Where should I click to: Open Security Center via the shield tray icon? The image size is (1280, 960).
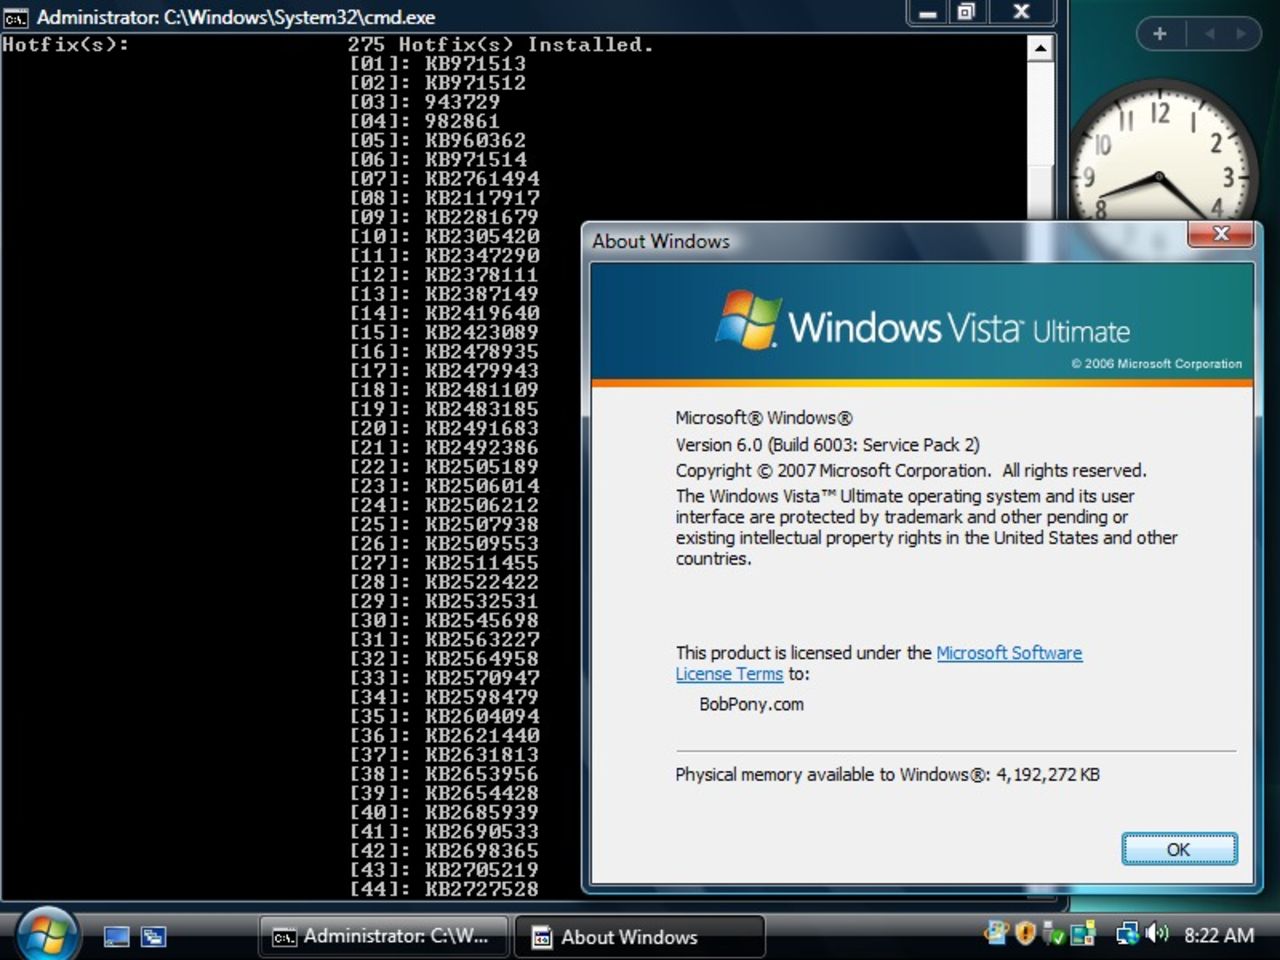pyautogui.click(x=1024, y=934)
